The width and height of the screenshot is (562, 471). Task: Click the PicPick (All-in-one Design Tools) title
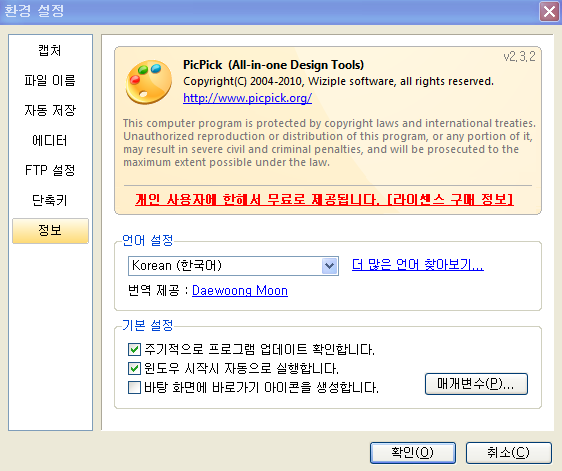point(273,65)
